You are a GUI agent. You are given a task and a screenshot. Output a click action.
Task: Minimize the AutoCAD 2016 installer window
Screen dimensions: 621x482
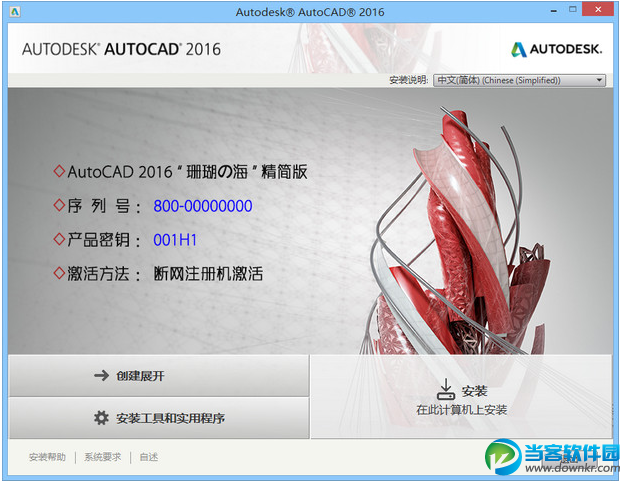[554, 11]
